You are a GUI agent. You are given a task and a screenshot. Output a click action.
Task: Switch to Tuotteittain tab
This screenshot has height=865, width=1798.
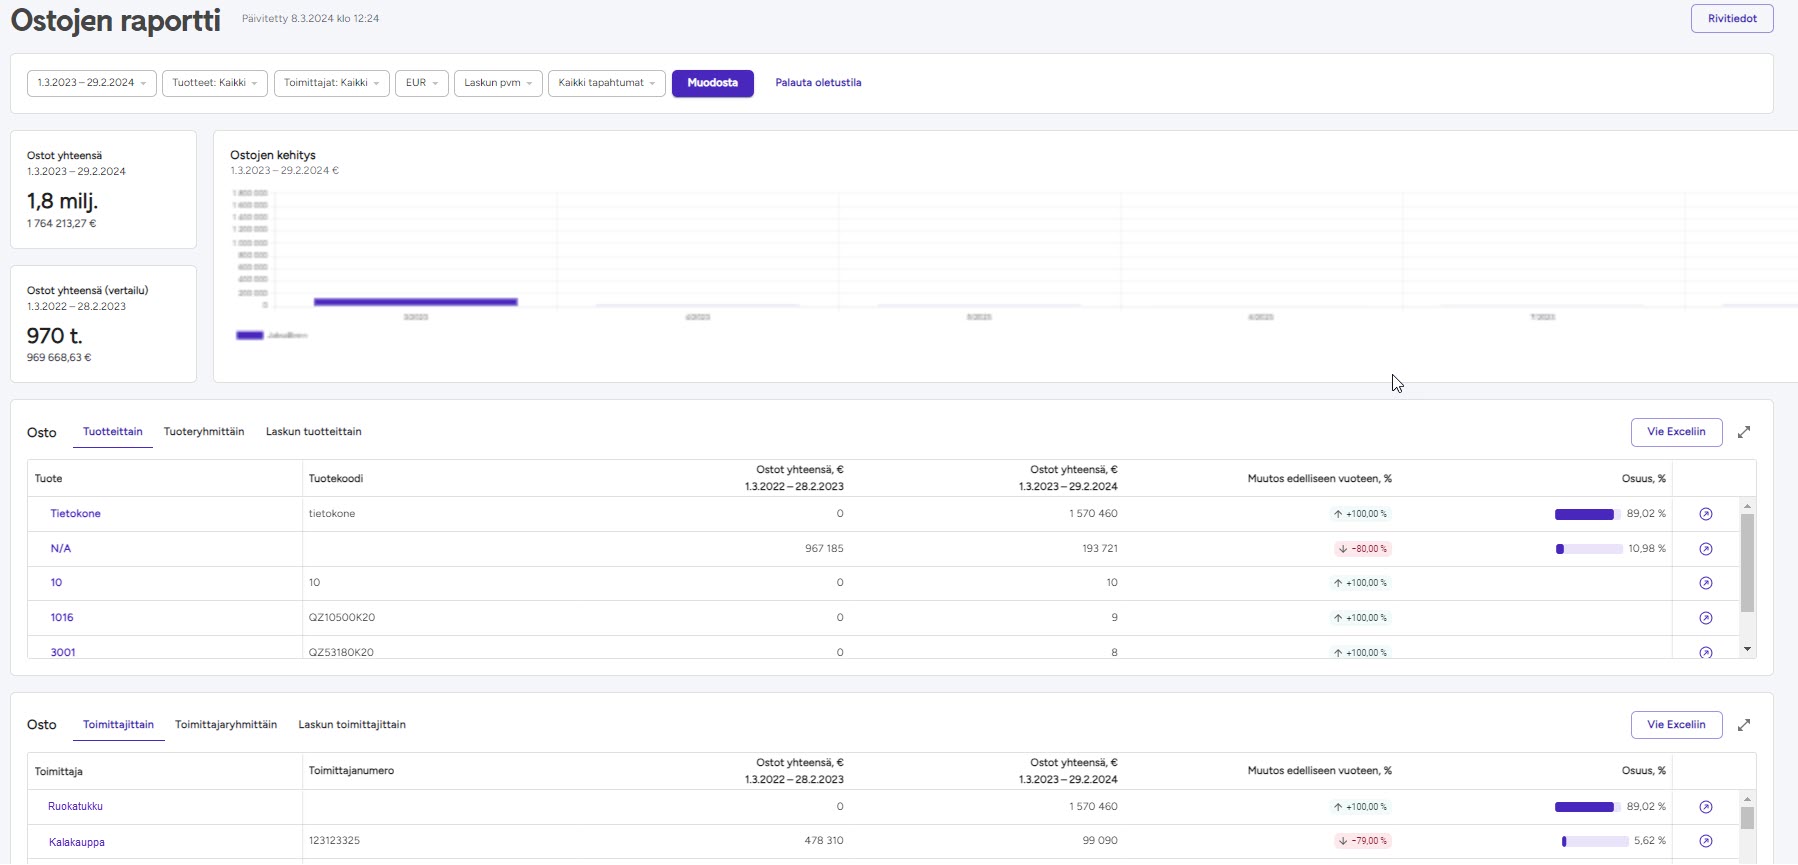(x=113, y=432)
